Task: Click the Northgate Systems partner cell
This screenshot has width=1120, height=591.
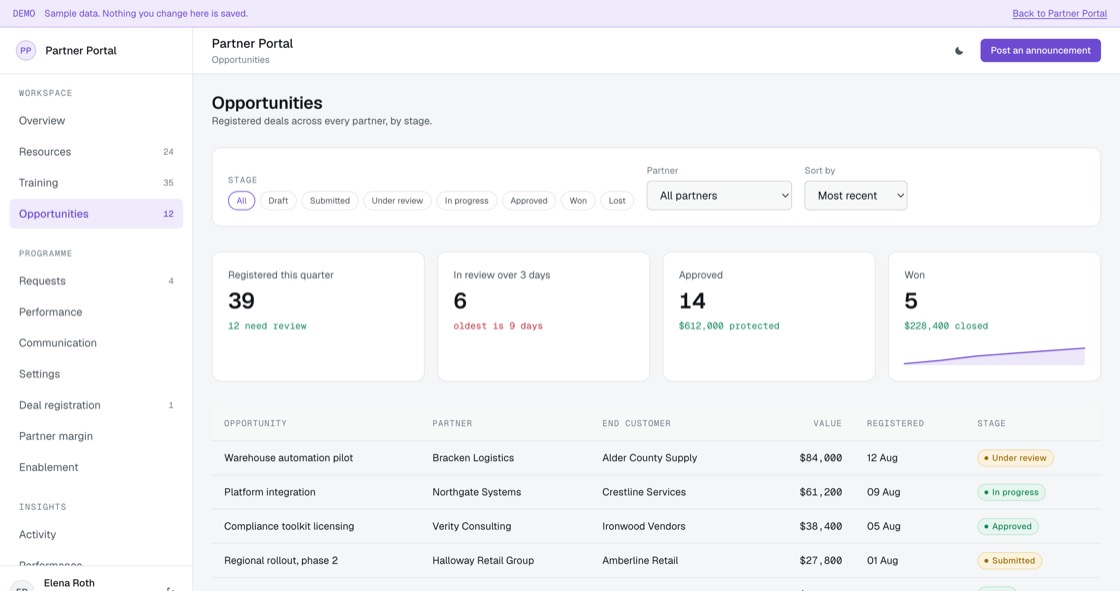Action: click(476, 492)
